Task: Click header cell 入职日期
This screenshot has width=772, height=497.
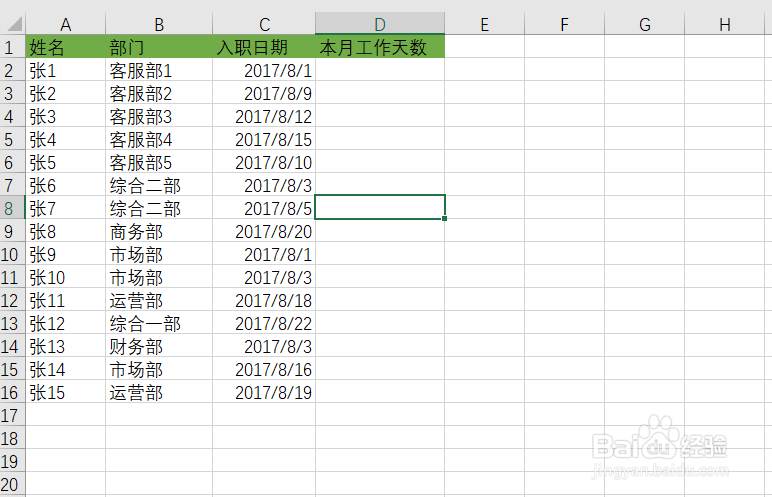Action: click(264, 47)
